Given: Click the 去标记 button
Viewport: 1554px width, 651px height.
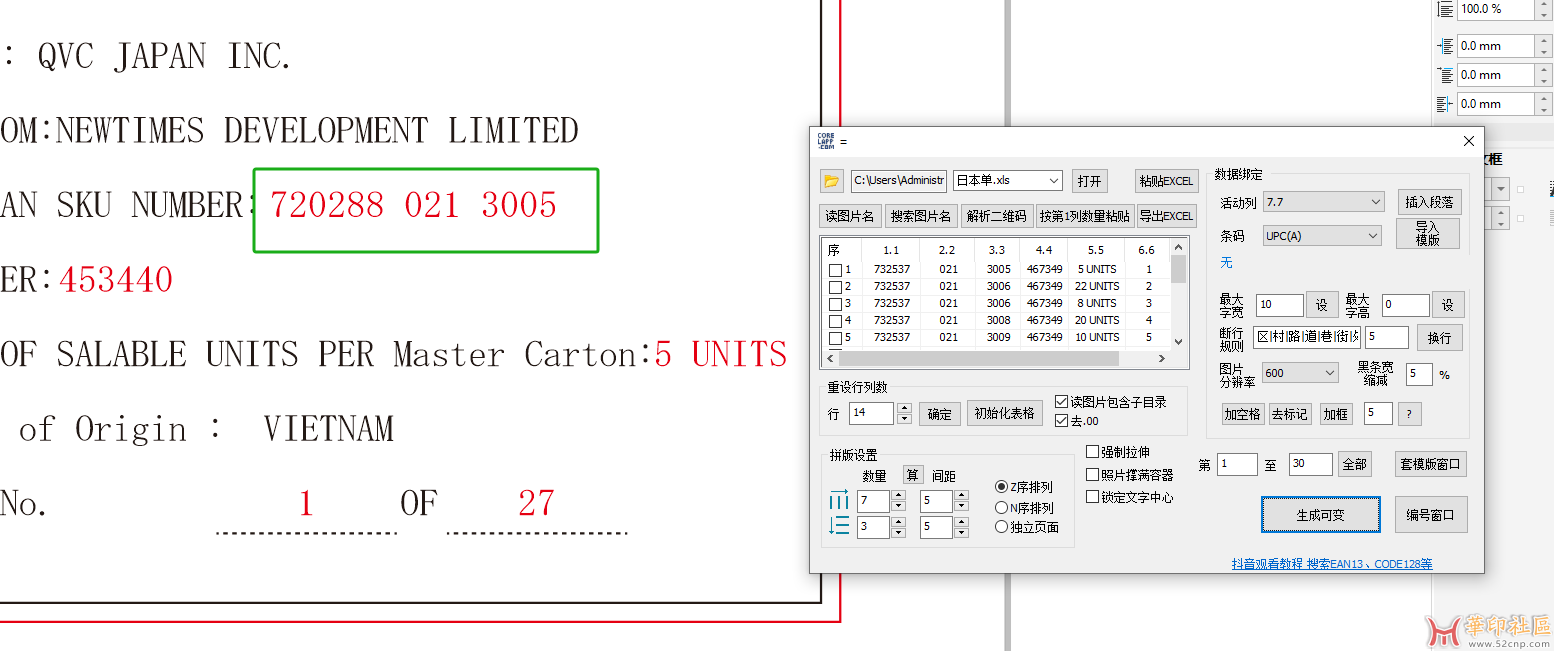Looking at the screenshot, I should pos(1289,414).
